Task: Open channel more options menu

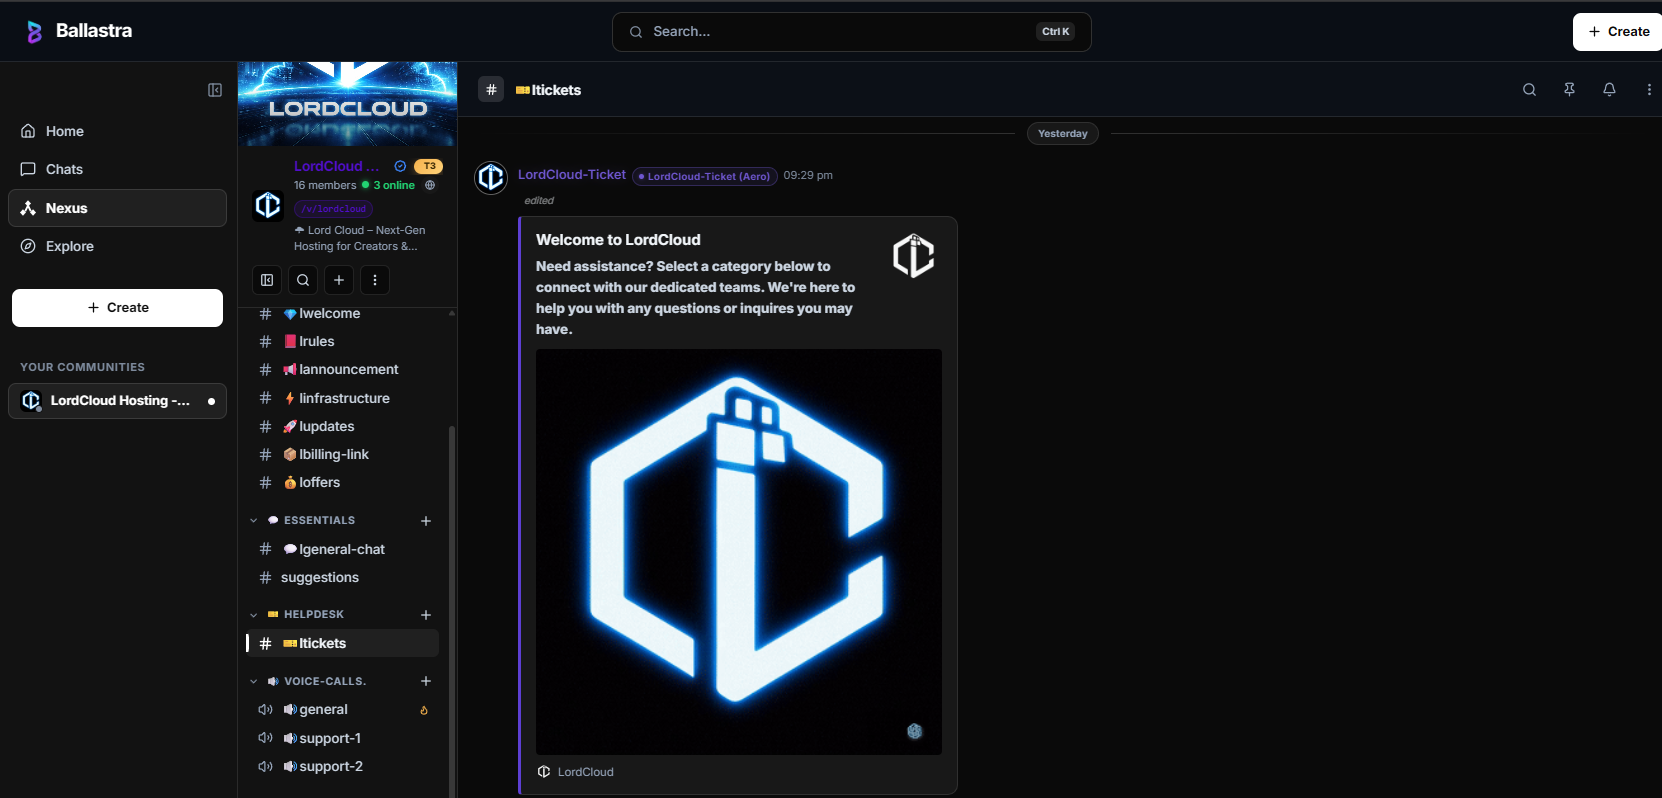Action: point(1649,90)
